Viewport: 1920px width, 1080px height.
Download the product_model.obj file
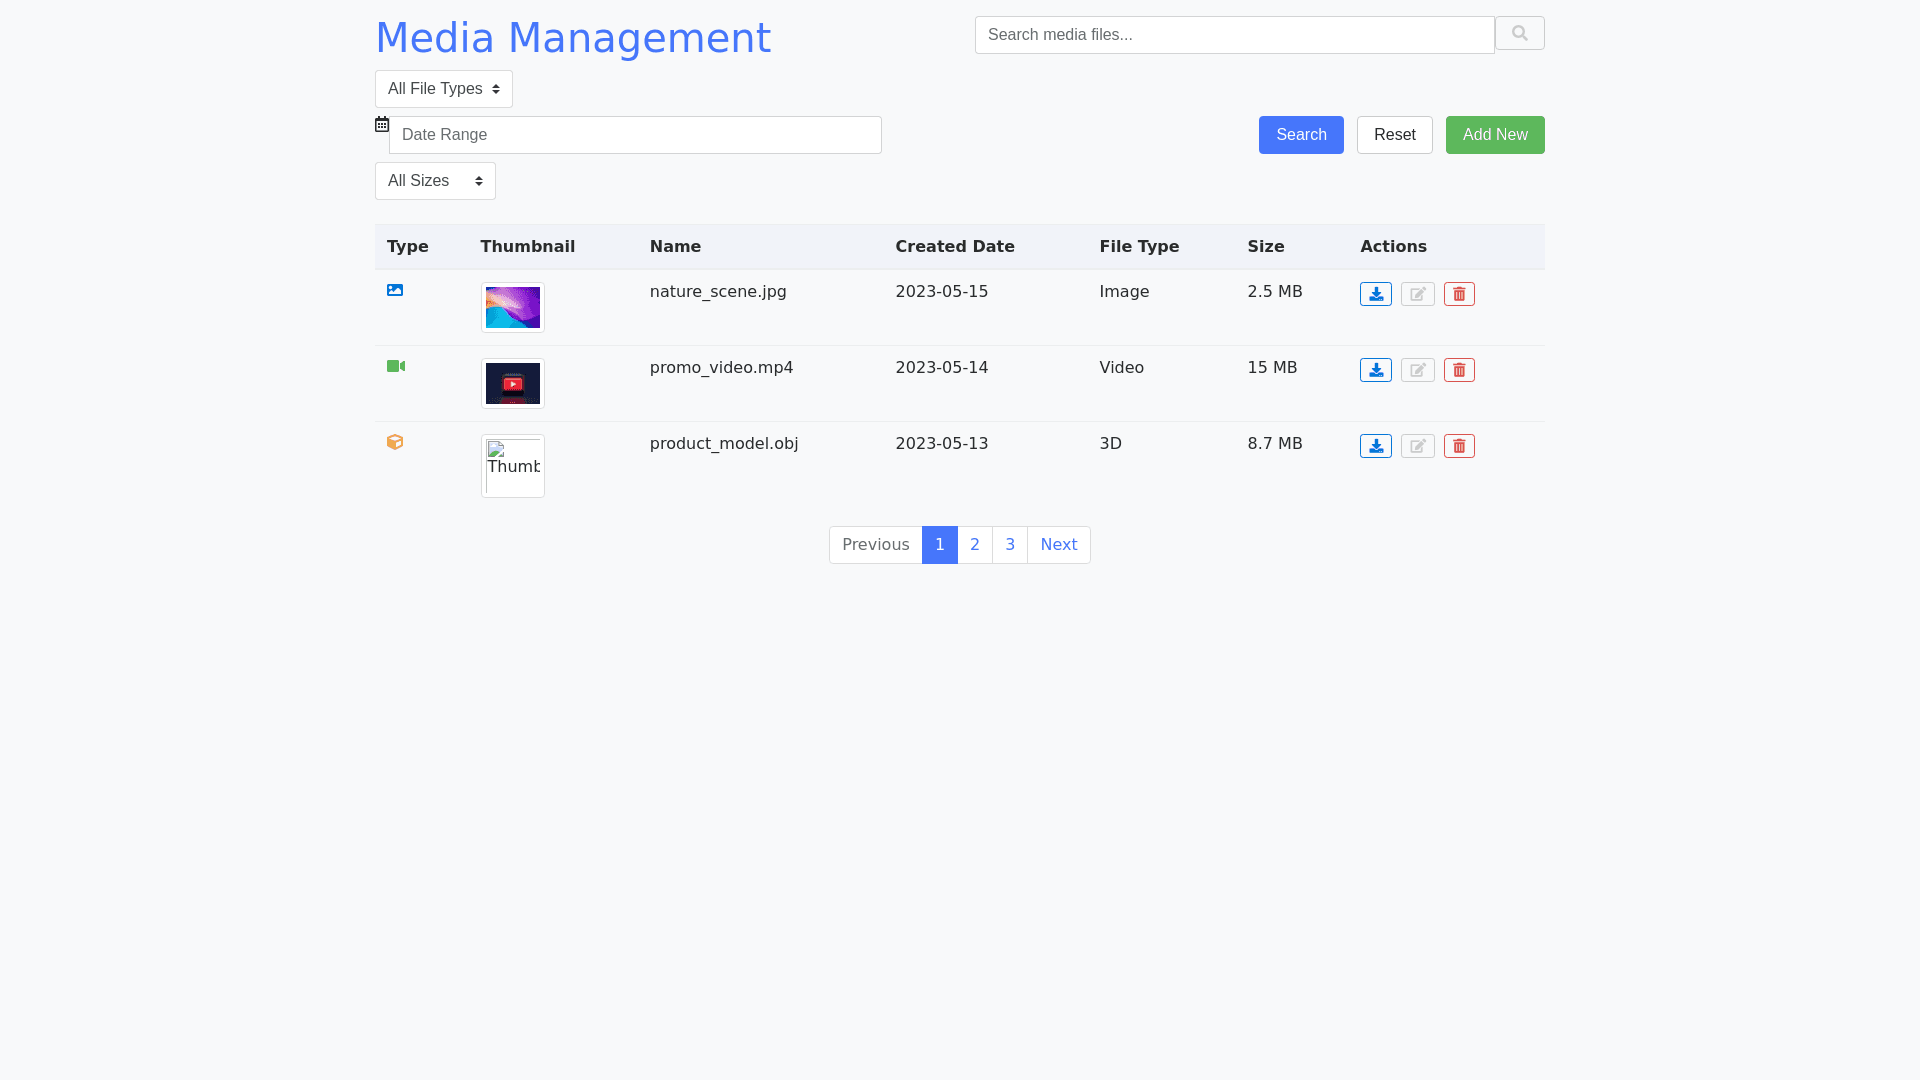1375,446
